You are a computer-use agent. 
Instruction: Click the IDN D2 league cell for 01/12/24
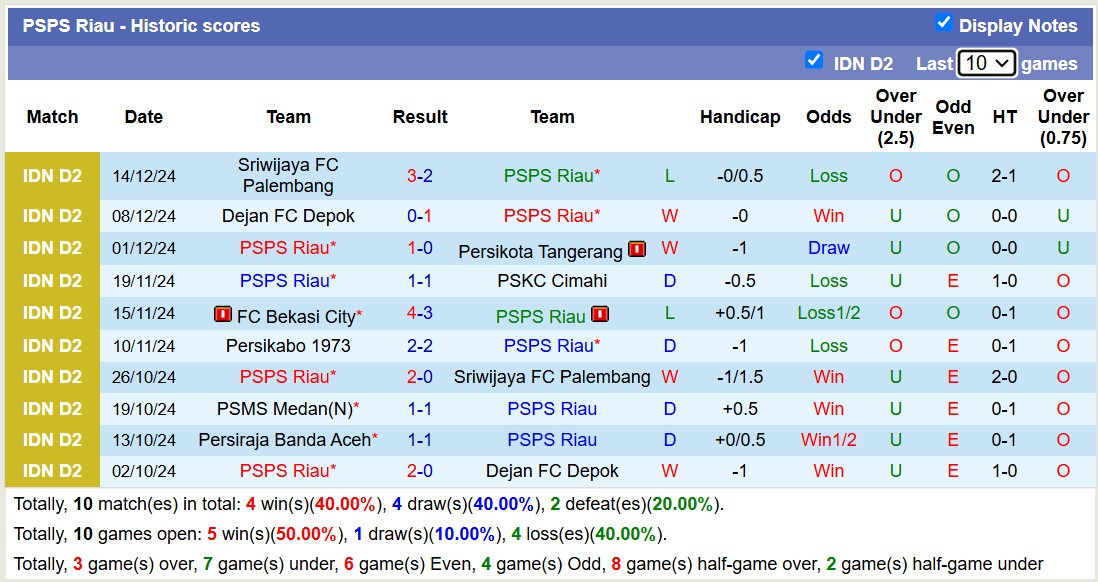[x=52, y=248]
